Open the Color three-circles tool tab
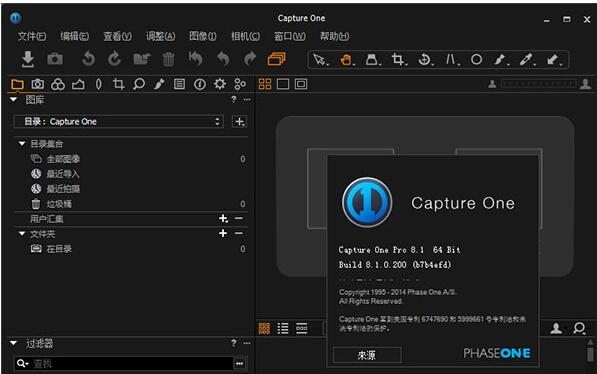Viewport: 597px width, 374px height. (58, 84)
